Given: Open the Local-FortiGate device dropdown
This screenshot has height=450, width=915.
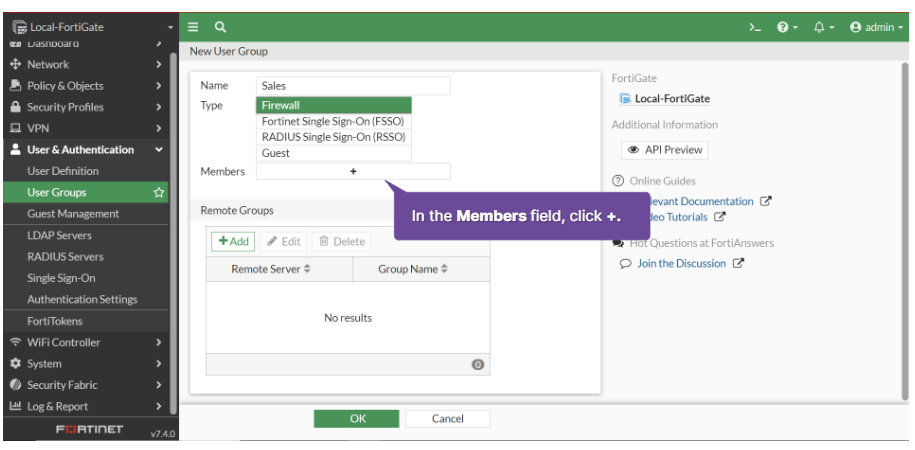Looking at the screenshot, I should pos(93,27).
